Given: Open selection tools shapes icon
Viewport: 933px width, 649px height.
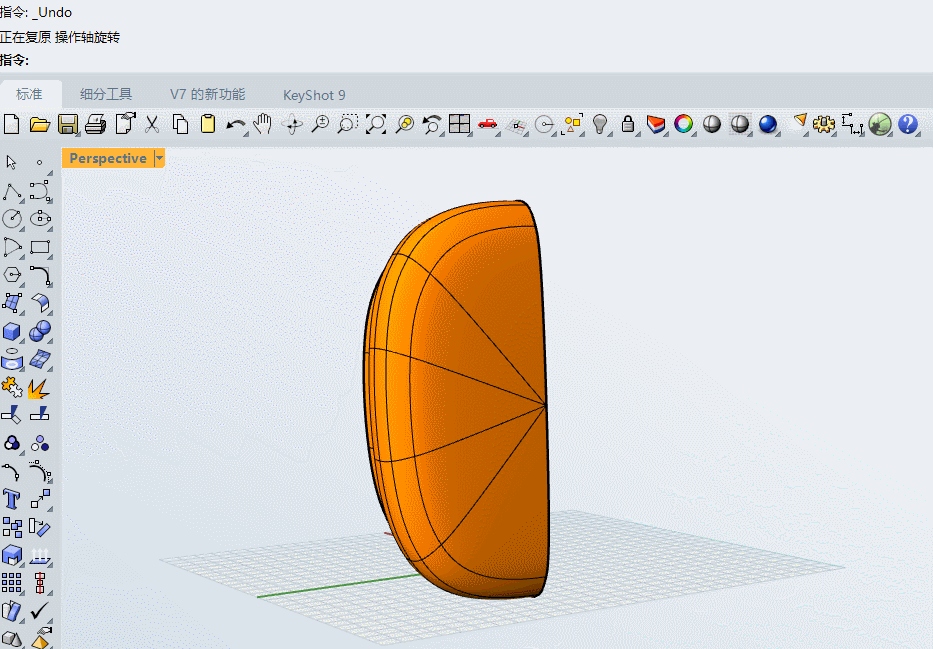Looking at the screenshot, I should pos(572,124).
